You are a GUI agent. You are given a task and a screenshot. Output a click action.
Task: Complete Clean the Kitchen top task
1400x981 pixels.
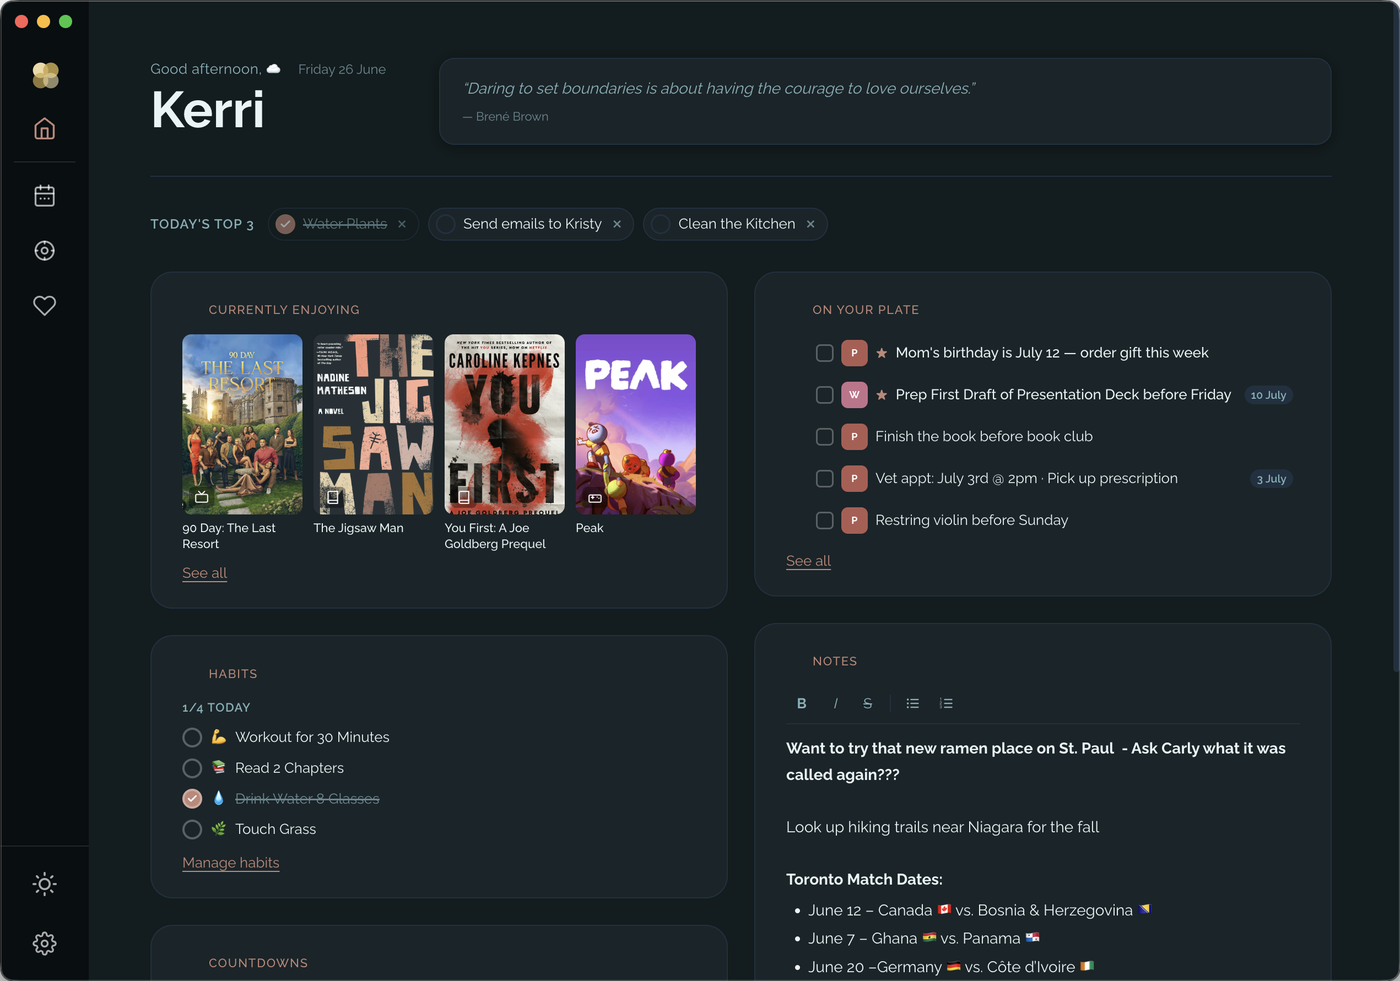pos(660,224)
